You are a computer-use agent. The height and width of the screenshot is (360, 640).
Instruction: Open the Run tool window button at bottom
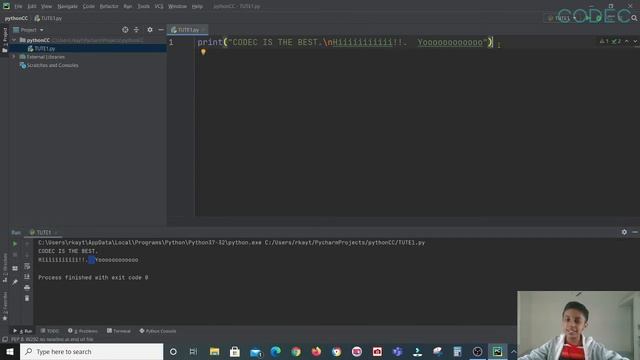[x=22, y=331]
